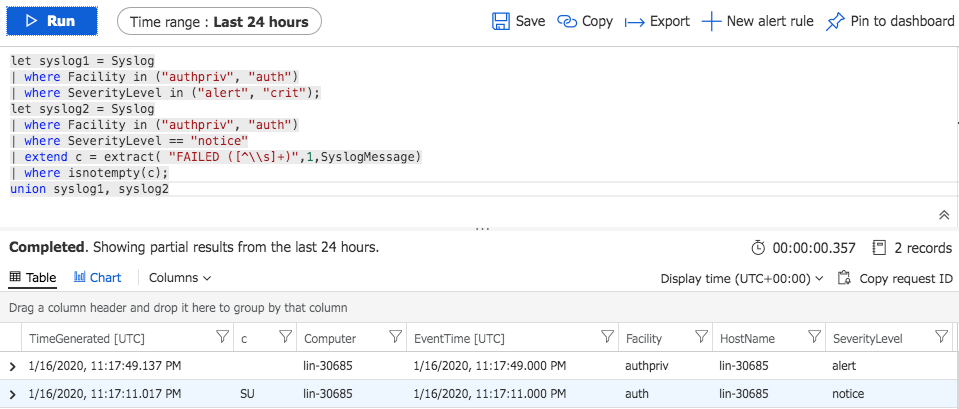The height and width of the screenshot is (409, 959).
Task: Expand the notice severity result row
Action: [13, 394]
